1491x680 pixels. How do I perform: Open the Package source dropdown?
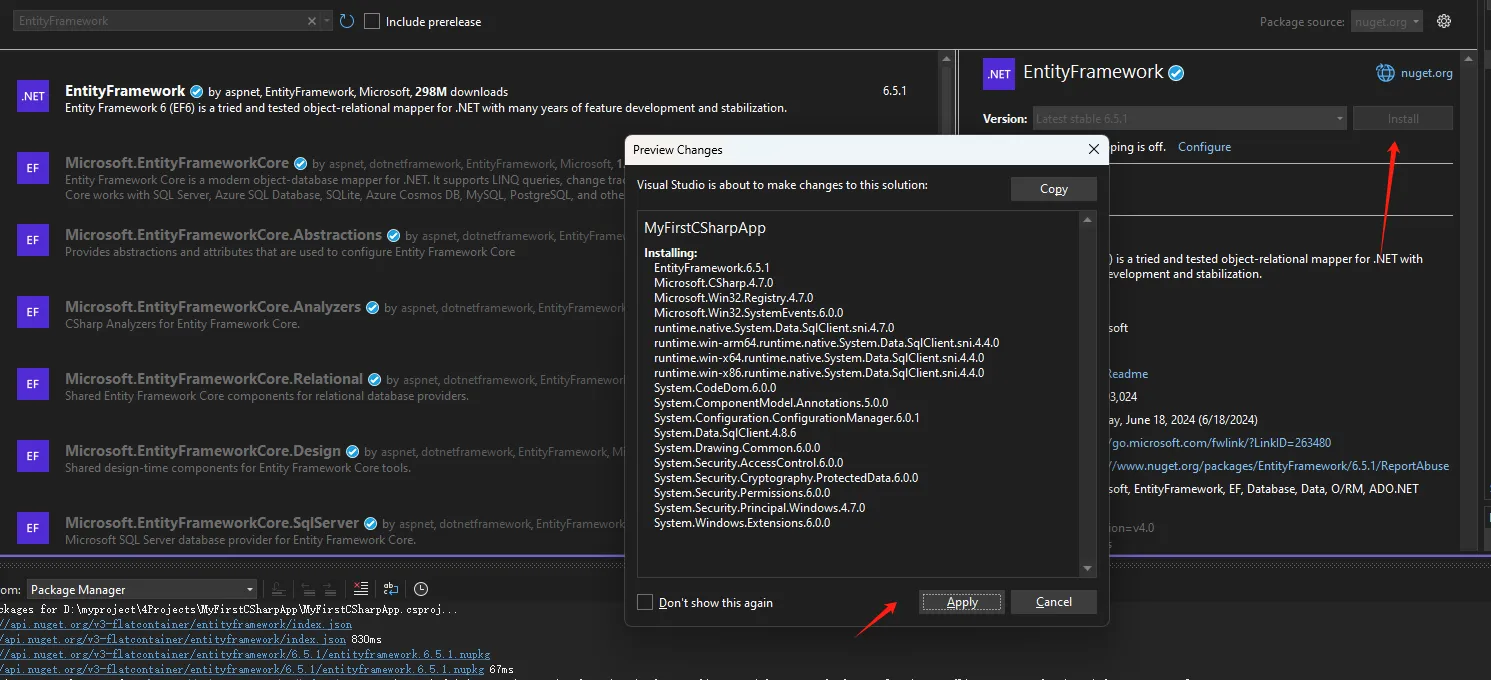[1386, 21]
